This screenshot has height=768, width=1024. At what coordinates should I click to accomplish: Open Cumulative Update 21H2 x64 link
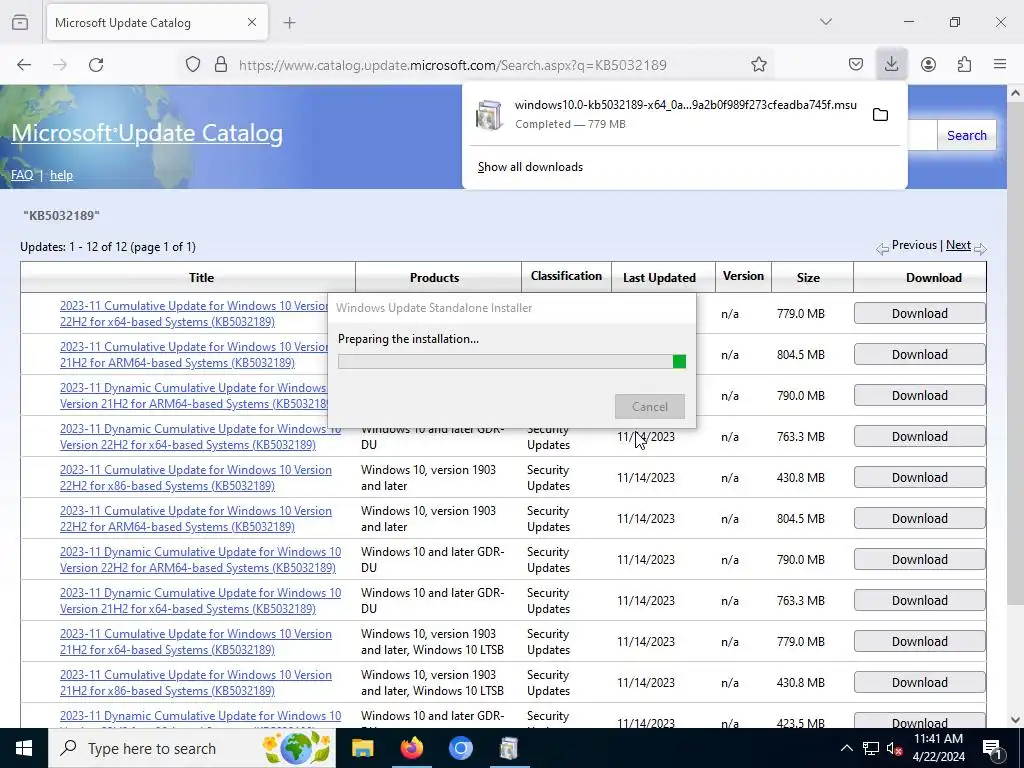coord(196,642)
